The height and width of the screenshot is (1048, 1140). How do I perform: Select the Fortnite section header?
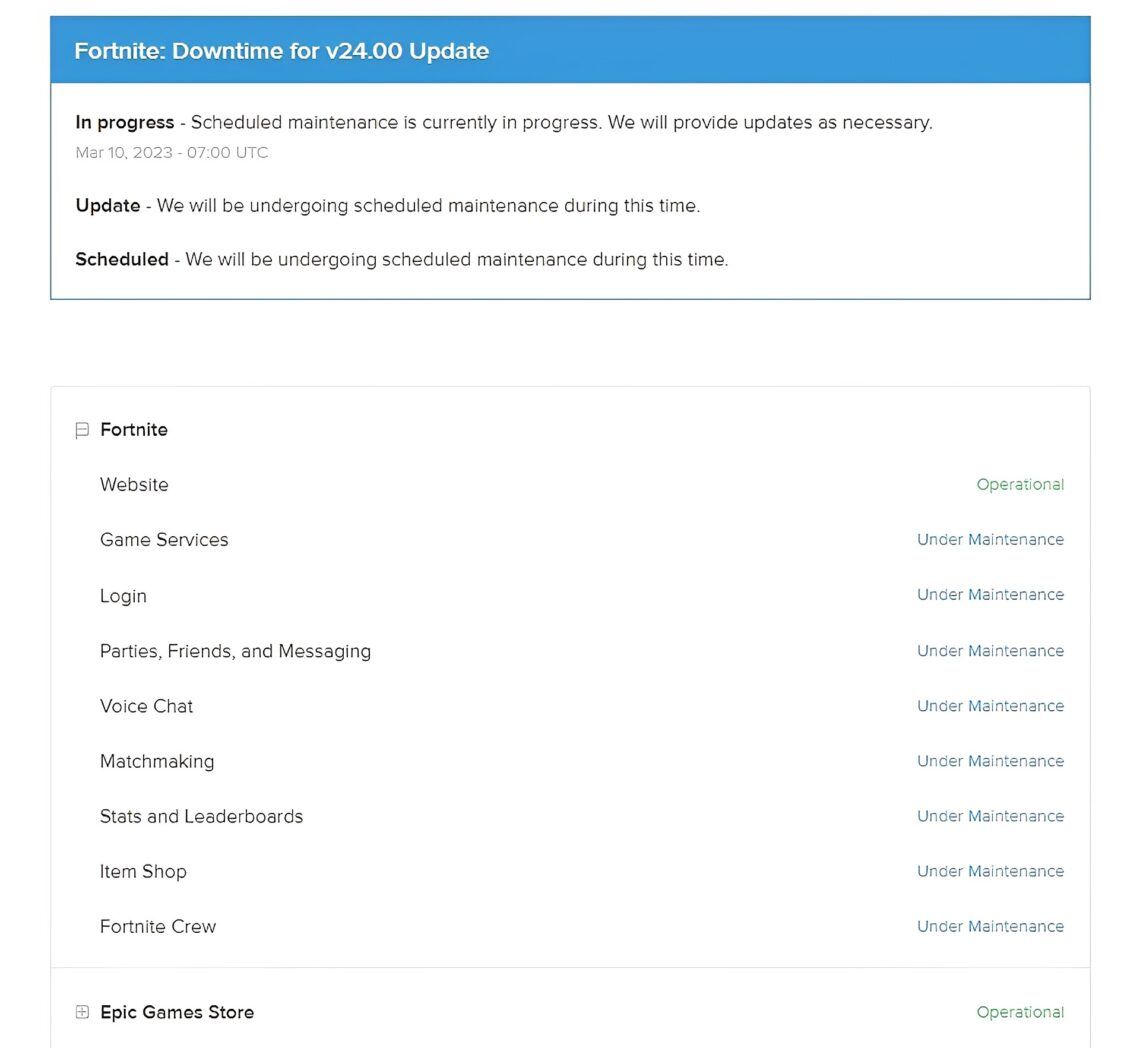pyautogui.click(x=134, y=429)
